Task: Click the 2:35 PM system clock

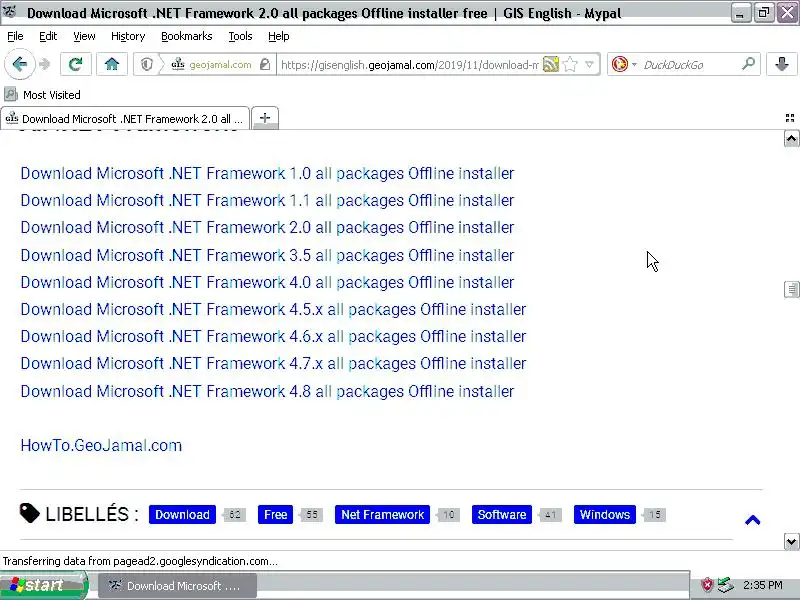Action: (x=763, y=585)
